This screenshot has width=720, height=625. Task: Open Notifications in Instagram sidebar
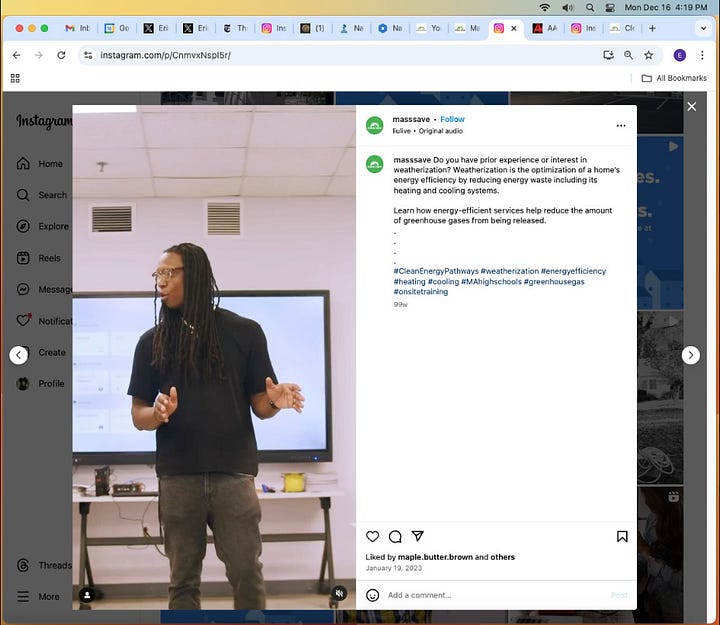click(43, 321)
